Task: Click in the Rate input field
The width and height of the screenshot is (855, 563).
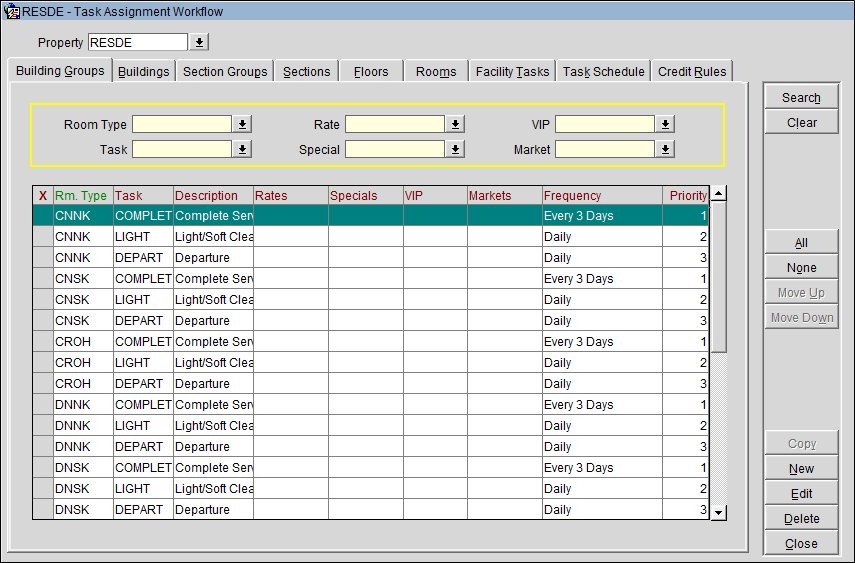Action: (x=395, y=124)
